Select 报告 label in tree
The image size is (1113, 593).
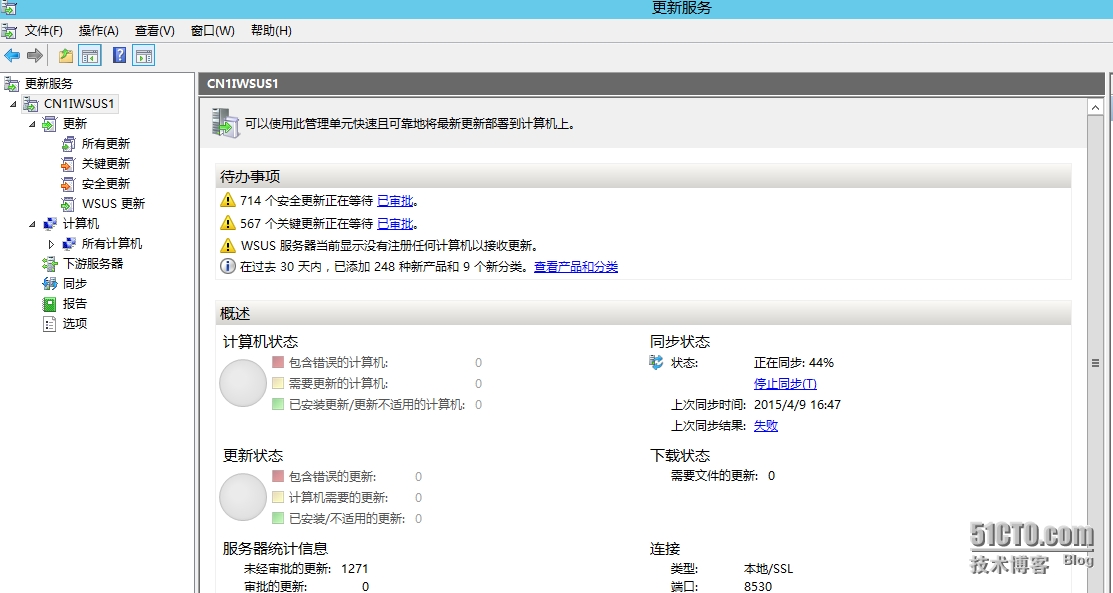75,303
